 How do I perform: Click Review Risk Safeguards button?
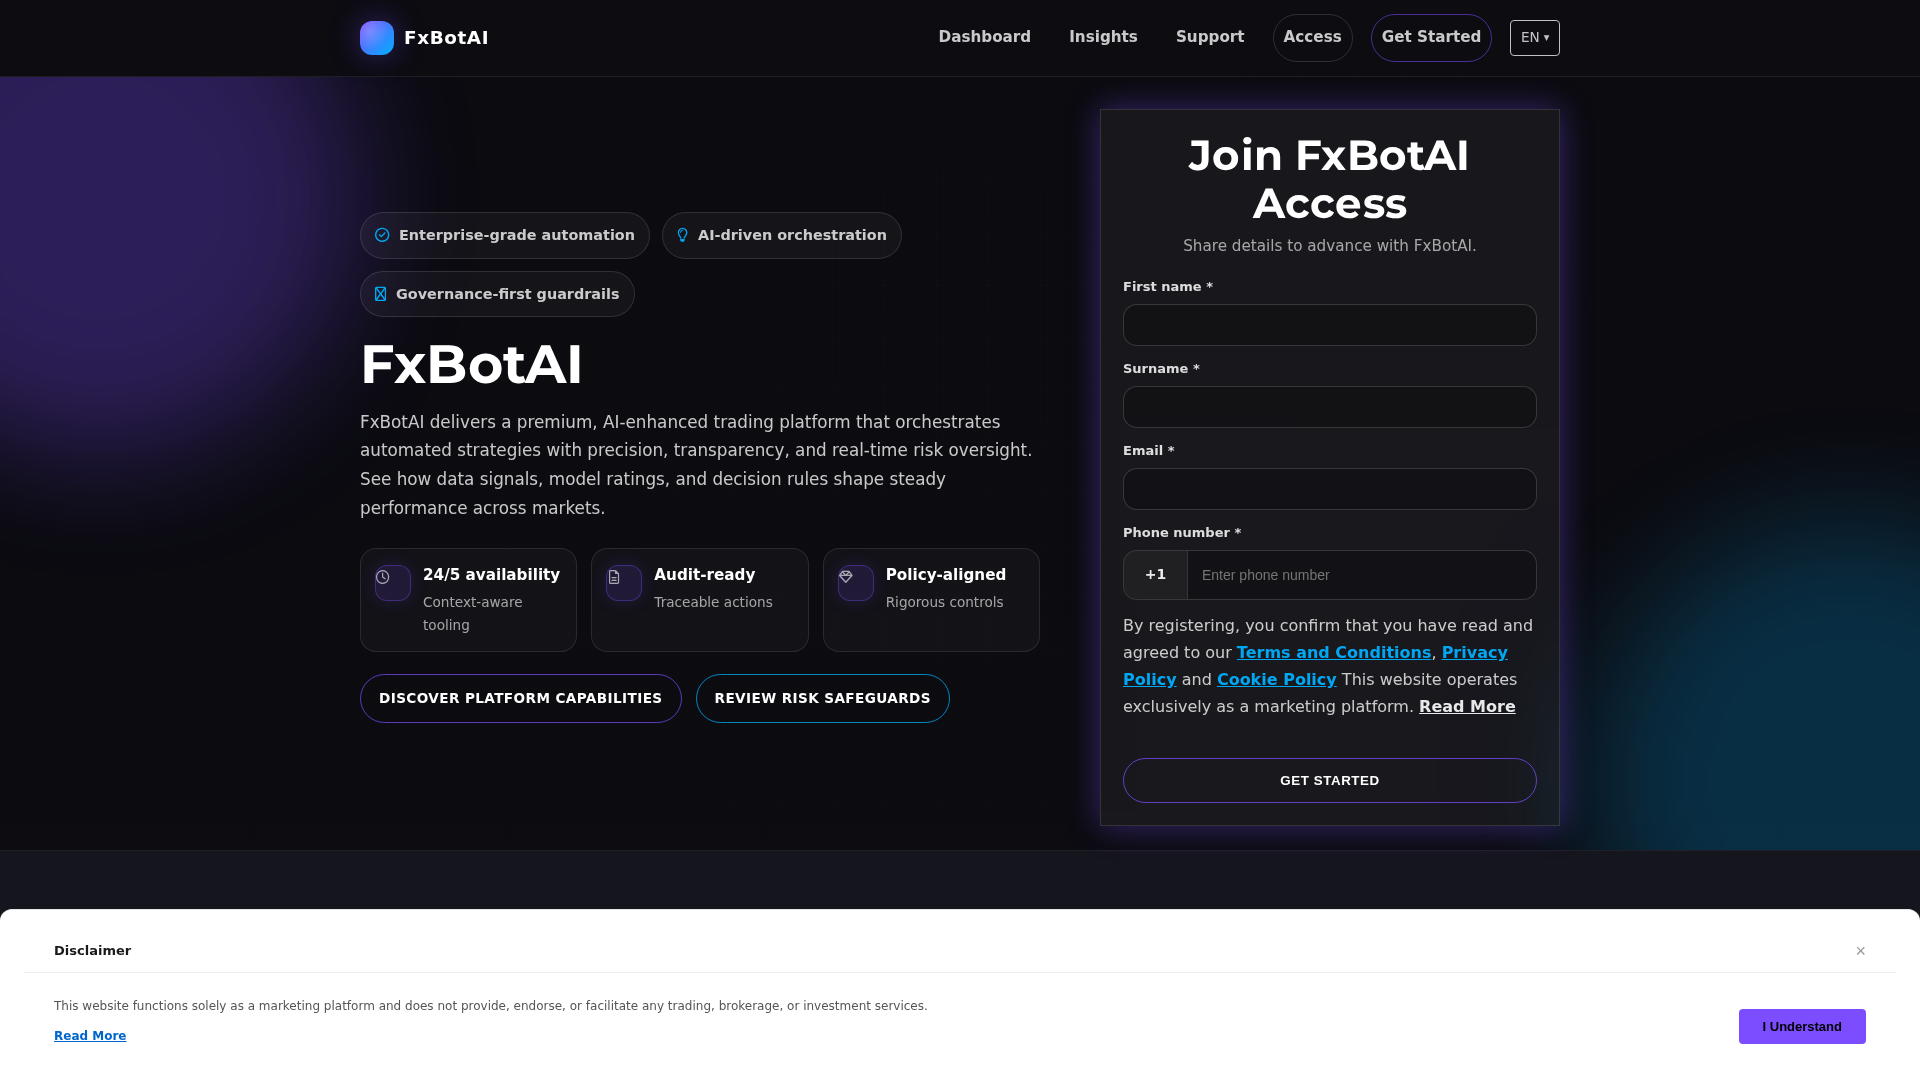click(x=822, y=698)
